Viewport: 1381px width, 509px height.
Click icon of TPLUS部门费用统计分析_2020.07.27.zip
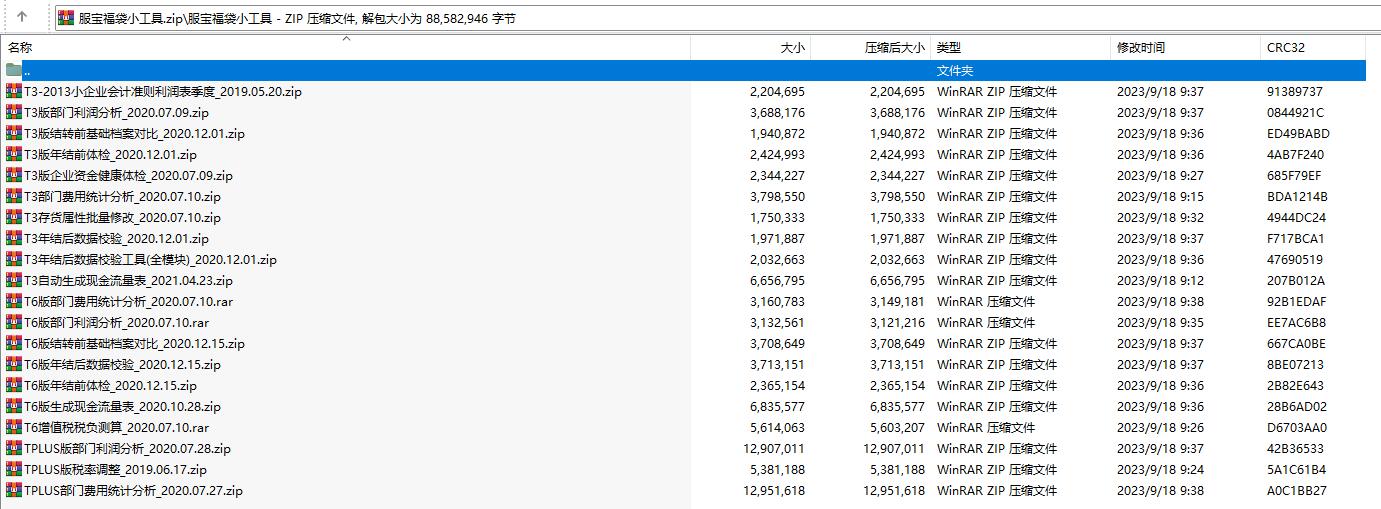13,490
